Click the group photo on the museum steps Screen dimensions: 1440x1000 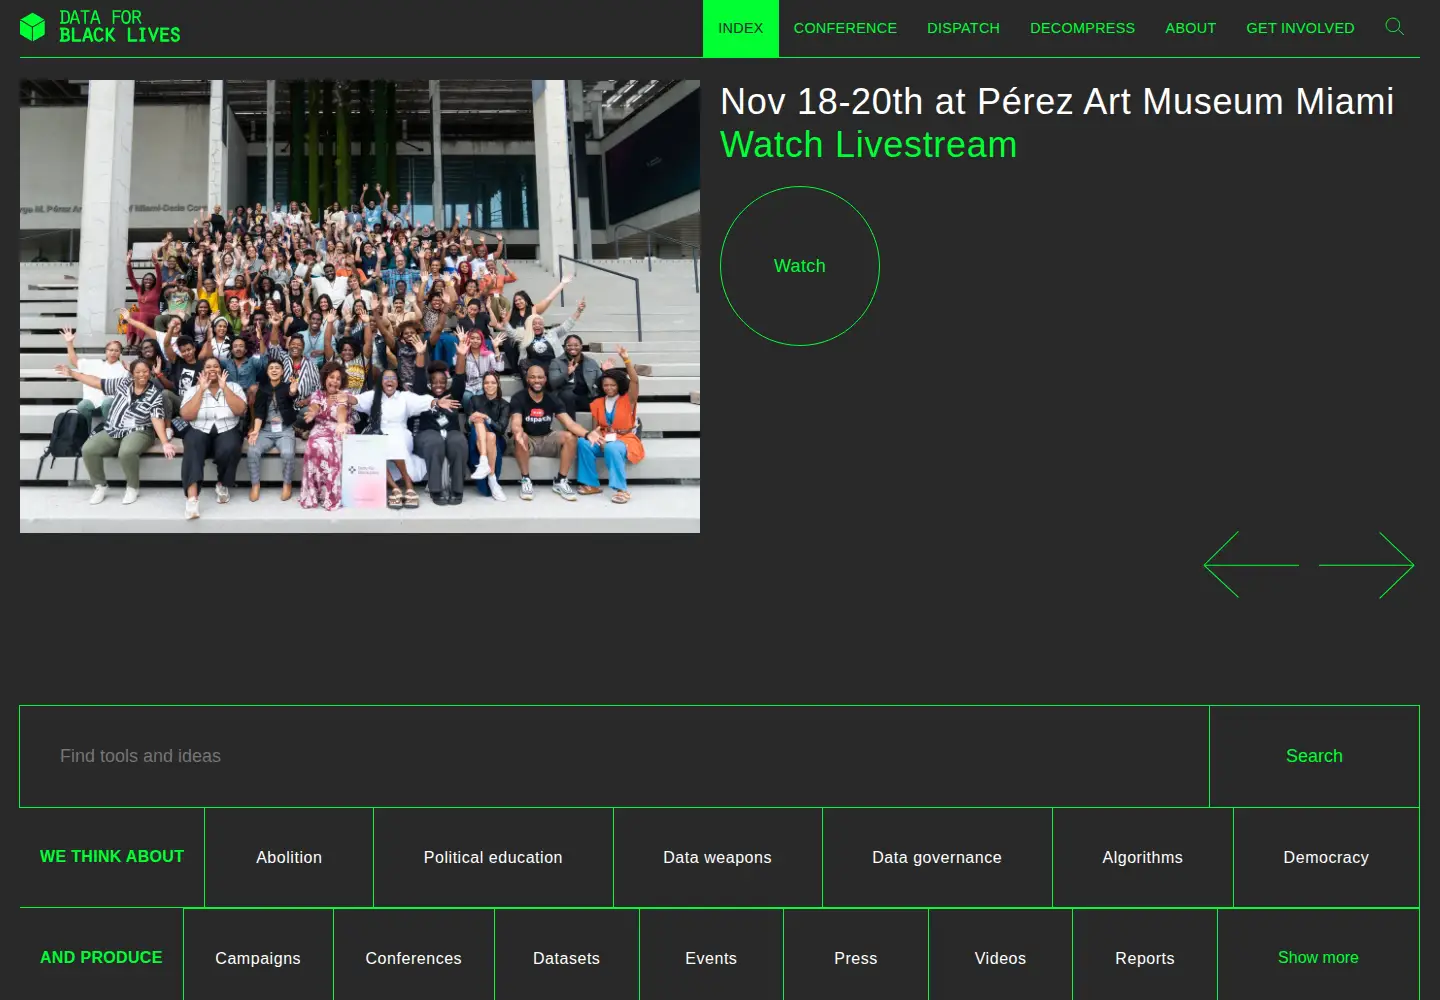(x=360, y=306)
